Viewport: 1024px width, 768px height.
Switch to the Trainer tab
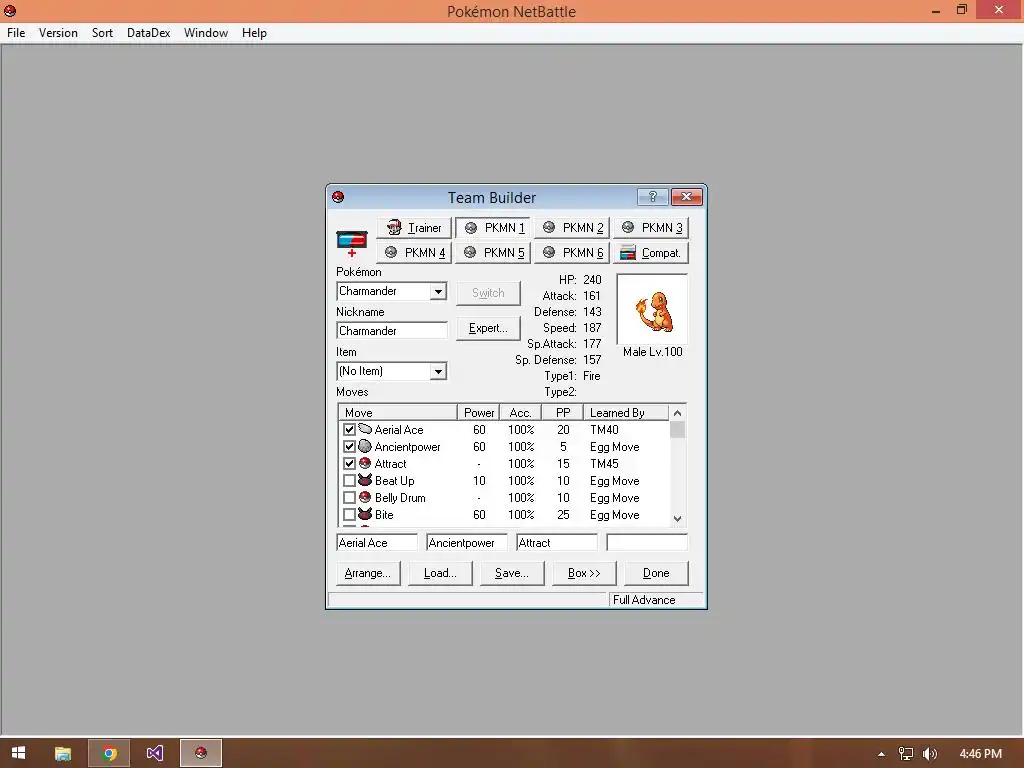click(x=414, y=227)
